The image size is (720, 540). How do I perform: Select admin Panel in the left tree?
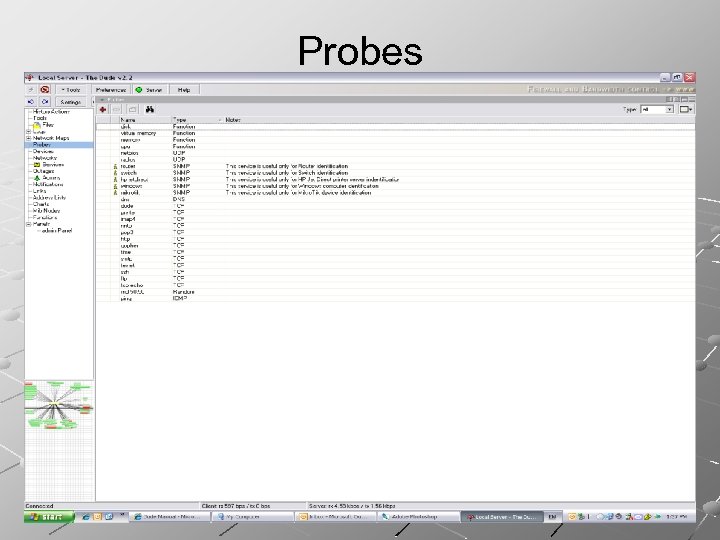(x=57, y=231)
